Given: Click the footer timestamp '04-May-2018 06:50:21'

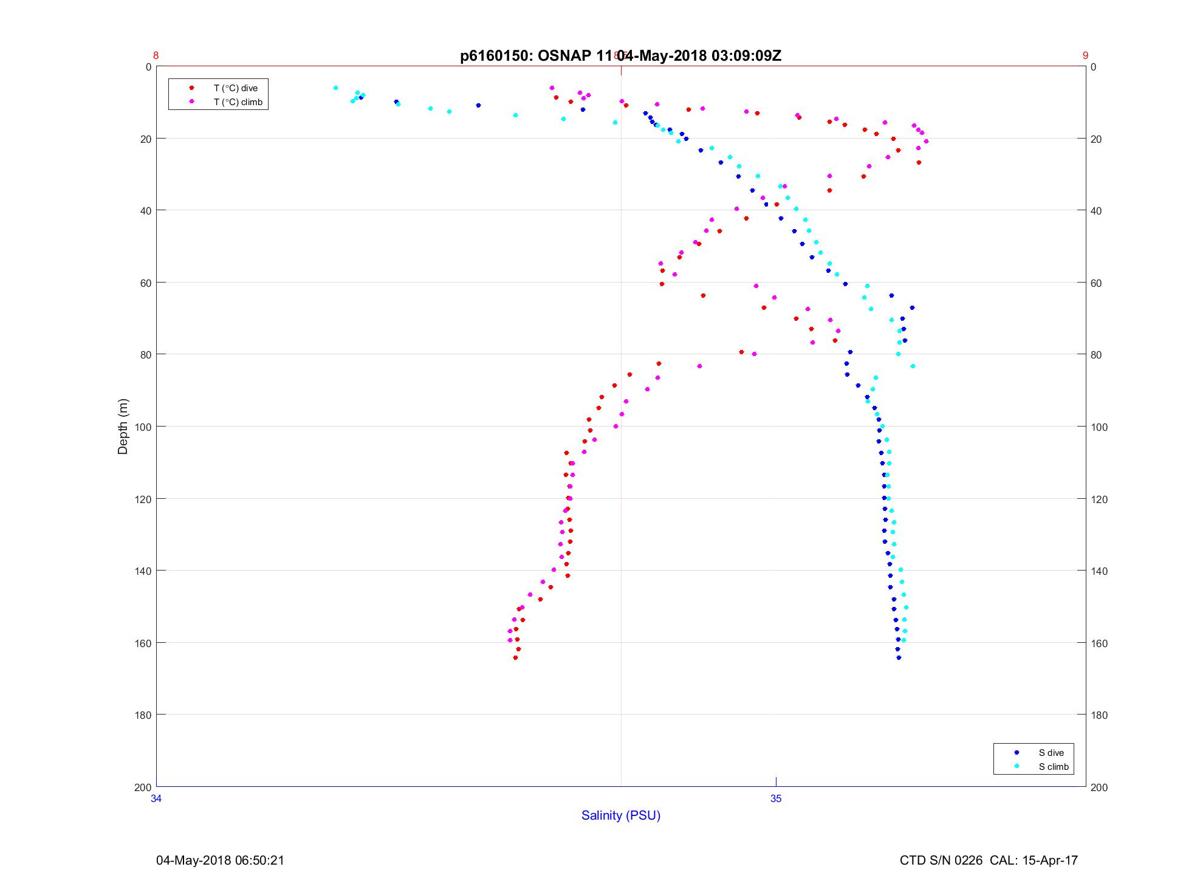Looking at the screenshot, I should coord(221,860).
